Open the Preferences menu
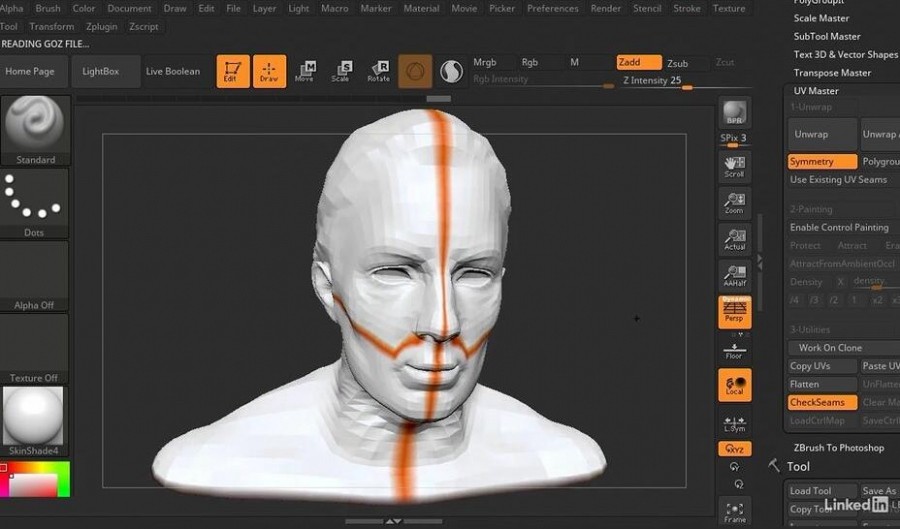Image resolution: width=900 pixels, height=529 pixels. coord(553,8)
